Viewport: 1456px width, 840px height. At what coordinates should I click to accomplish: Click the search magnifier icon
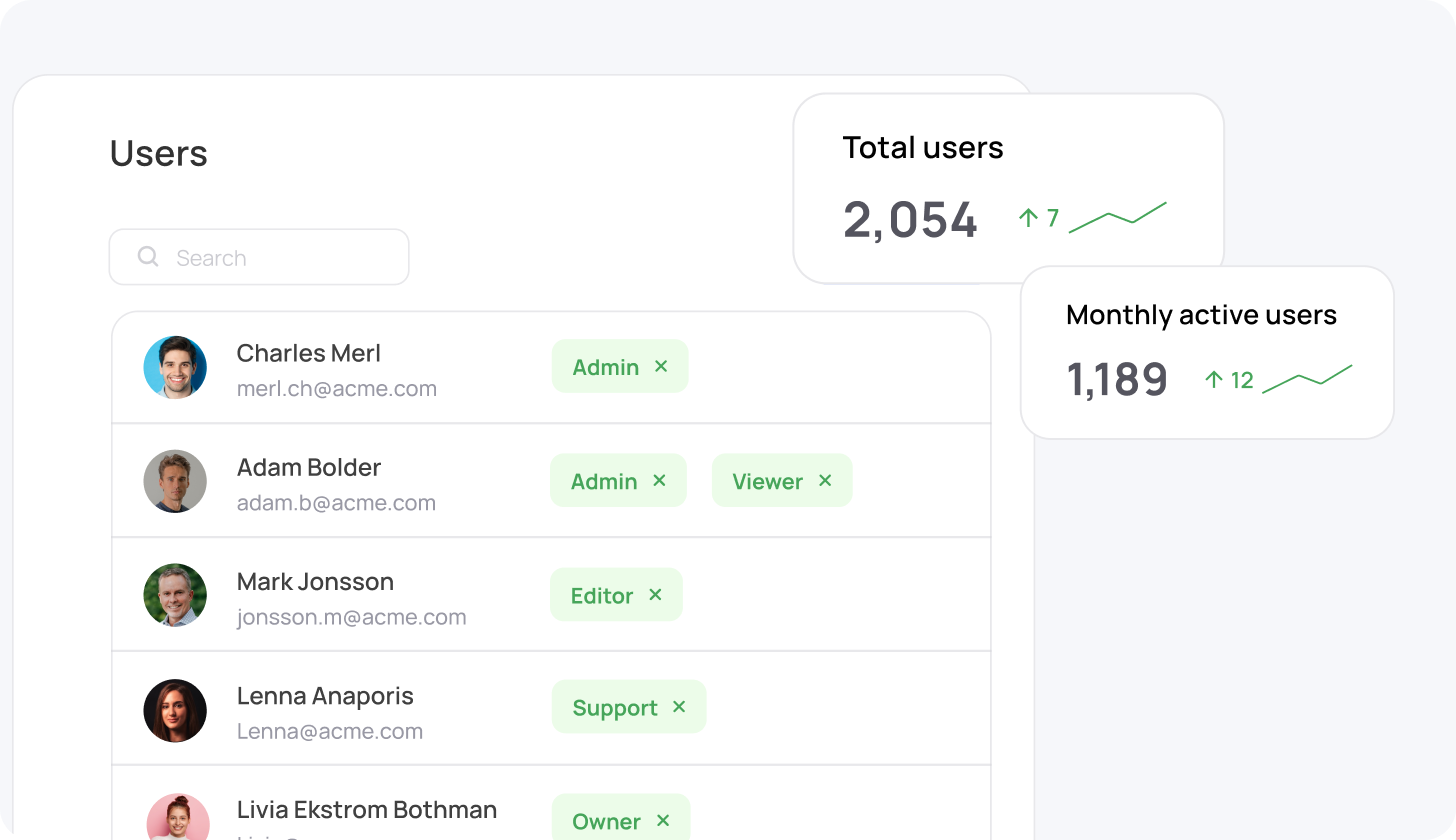point(148,257)
